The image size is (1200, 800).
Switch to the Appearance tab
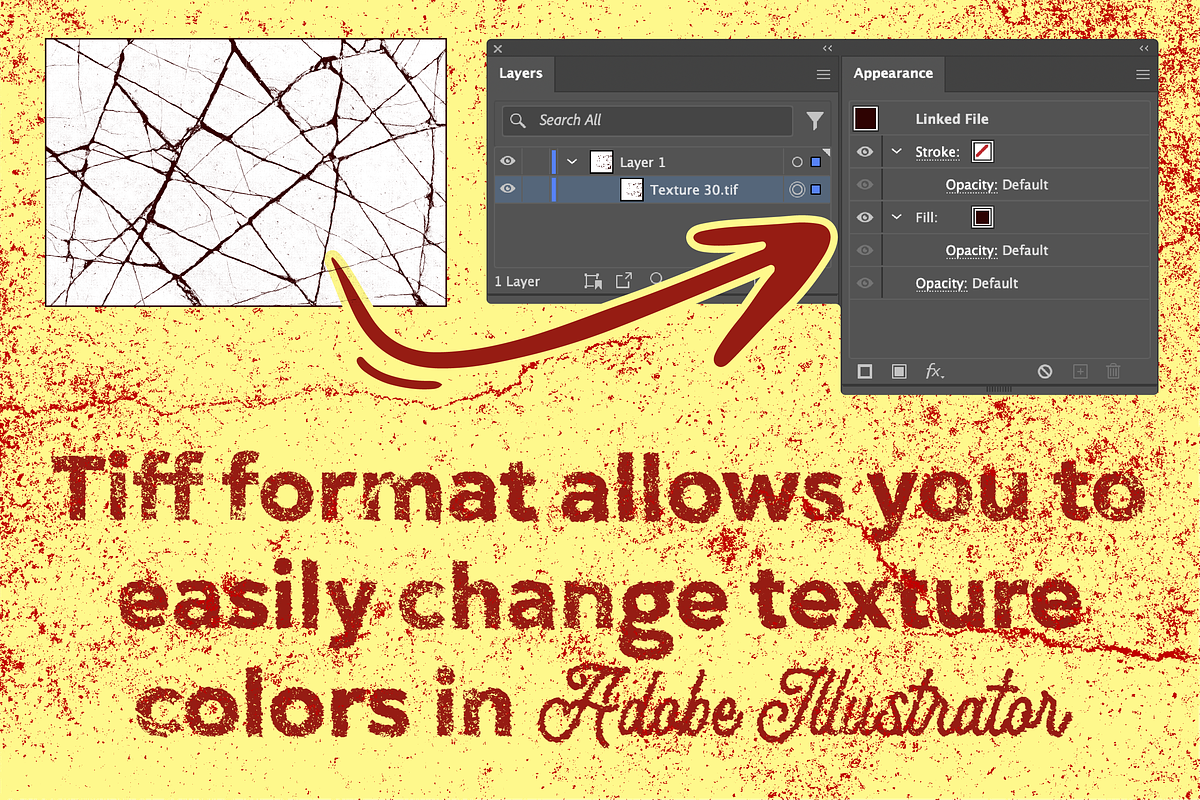click(893, 74)
